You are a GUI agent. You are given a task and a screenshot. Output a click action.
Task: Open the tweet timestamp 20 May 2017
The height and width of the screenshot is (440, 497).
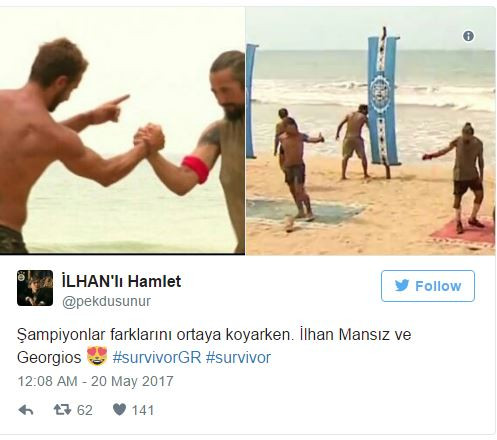[x=95, y=381]
